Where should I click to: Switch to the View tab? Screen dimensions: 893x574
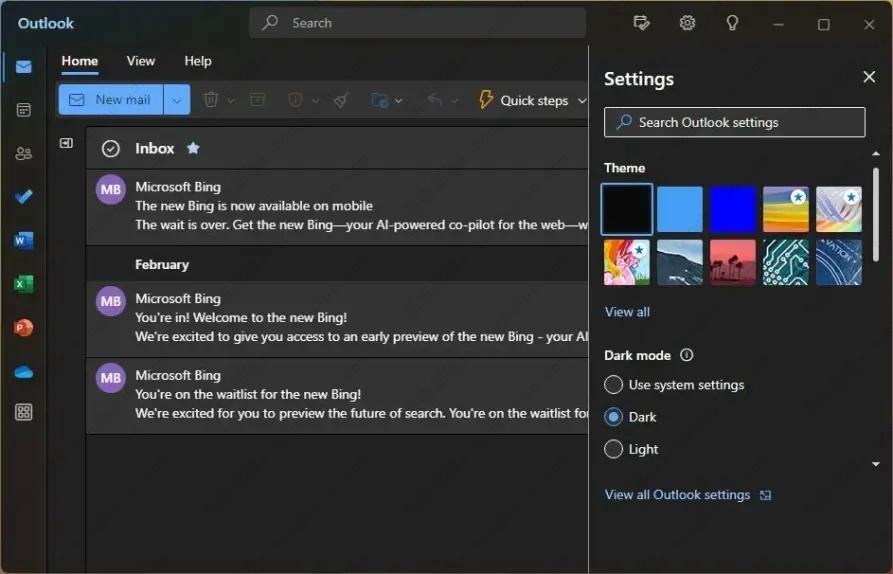coord(141,61)
